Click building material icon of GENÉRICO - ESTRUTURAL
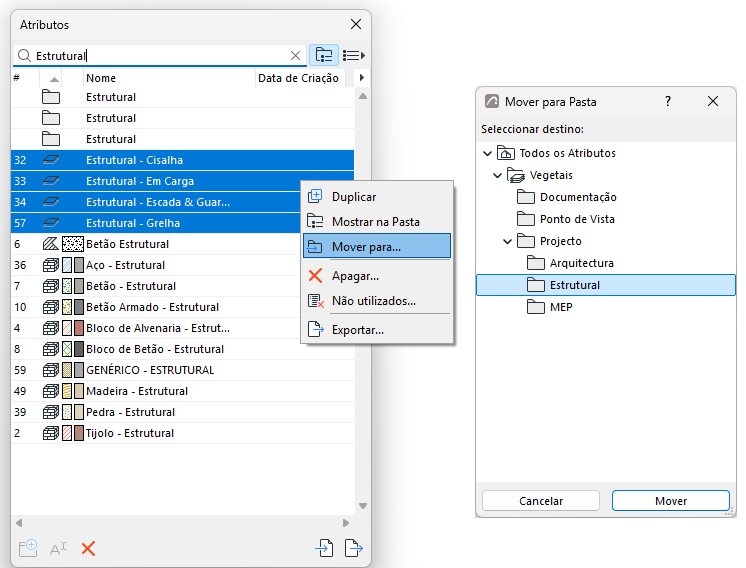The height and width of the screenshot is (568, 746). pyautogui.click(x=51, y=370)
